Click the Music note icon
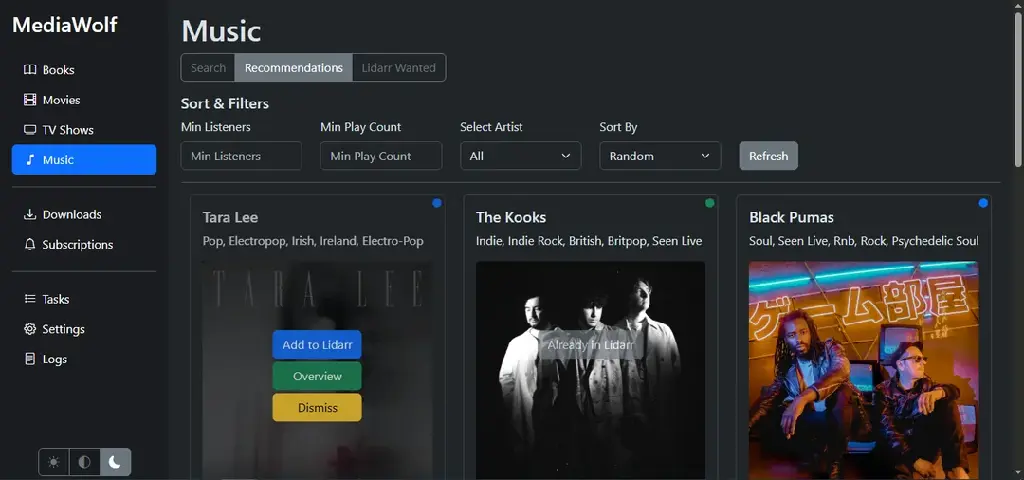The width and height of the screenshot is (1024, 480). pyautogui.click(x=30, y=160)
